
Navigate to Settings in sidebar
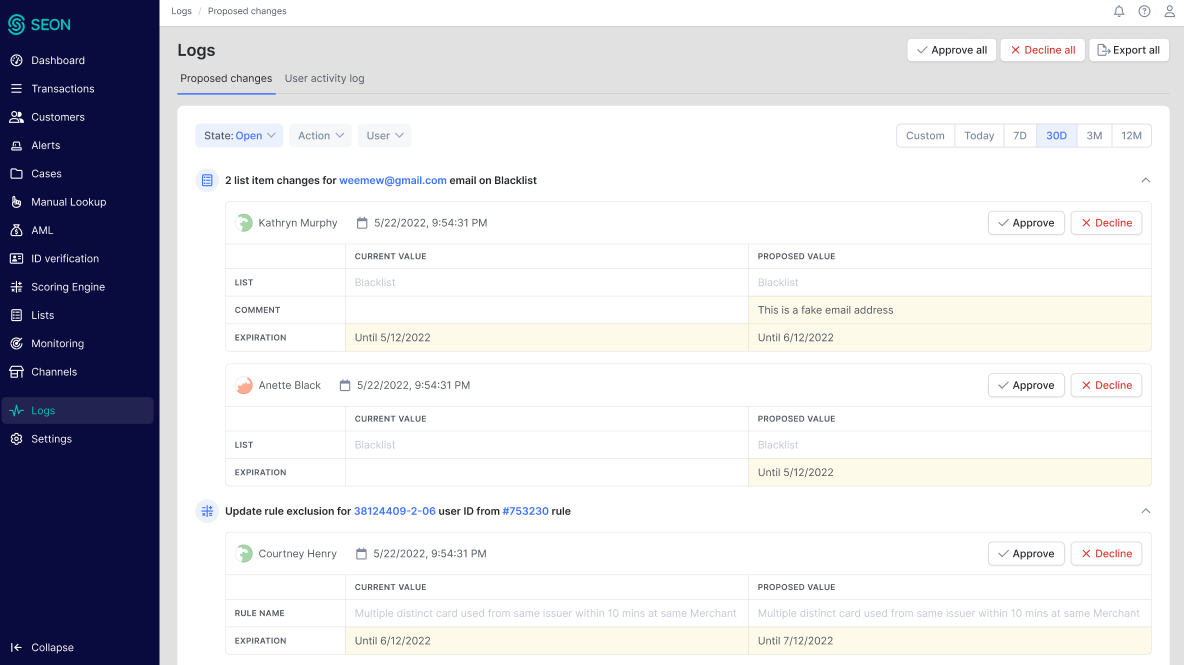click(51, 439)
